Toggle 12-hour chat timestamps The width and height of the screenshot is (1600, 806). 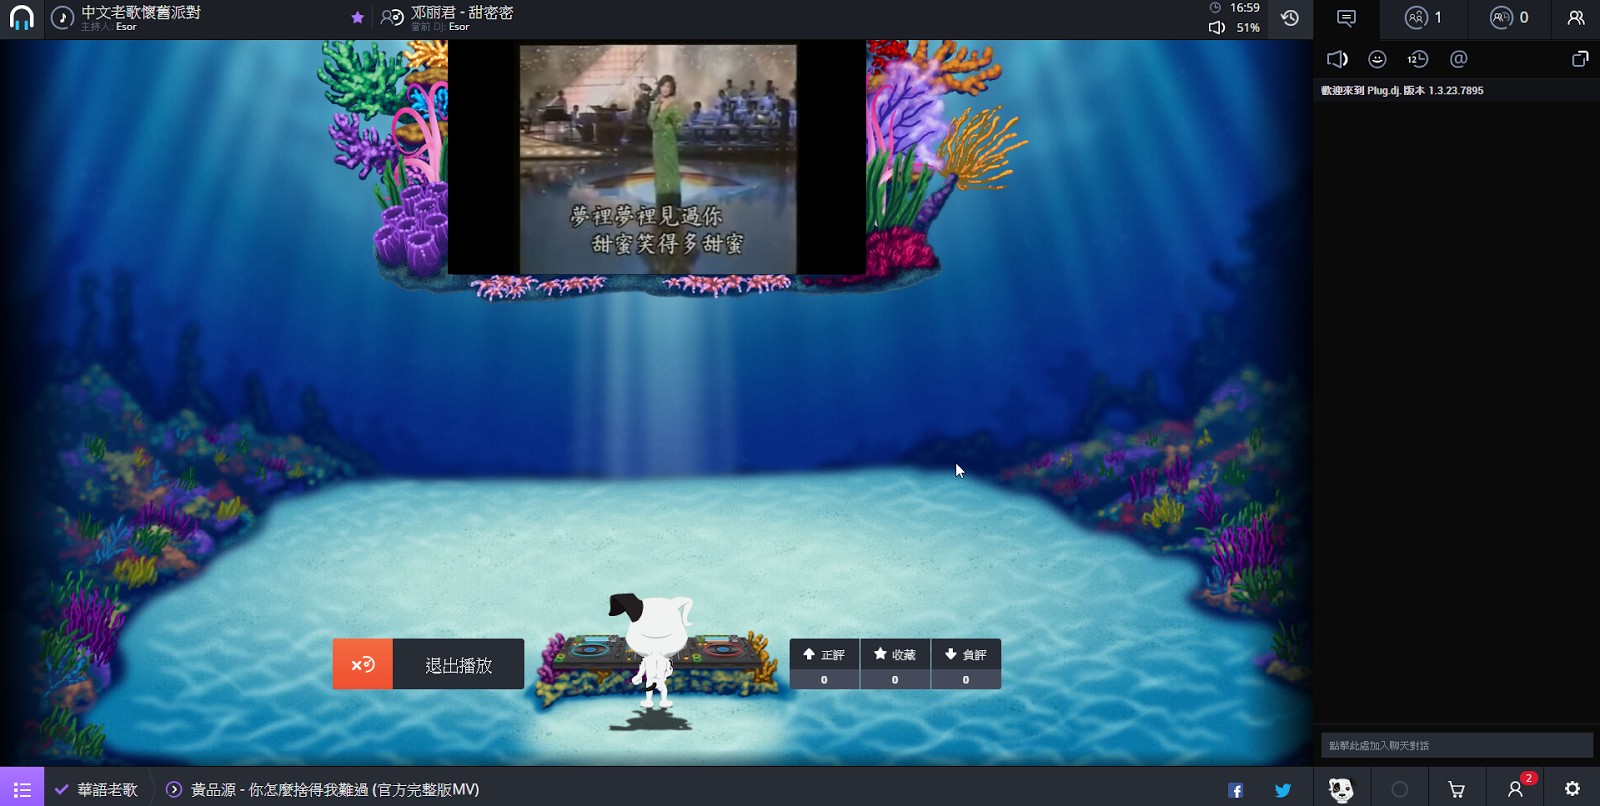[1417, 59]
